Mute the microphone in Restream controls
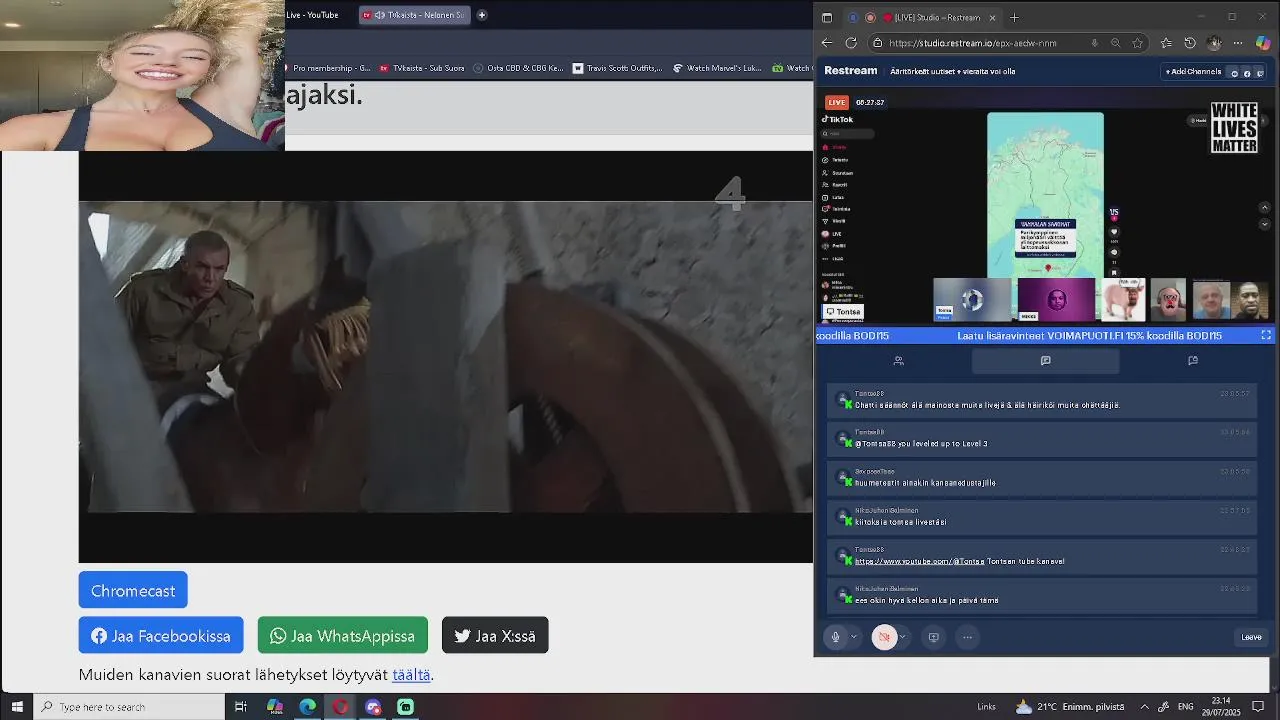 [x=836, y=637]
